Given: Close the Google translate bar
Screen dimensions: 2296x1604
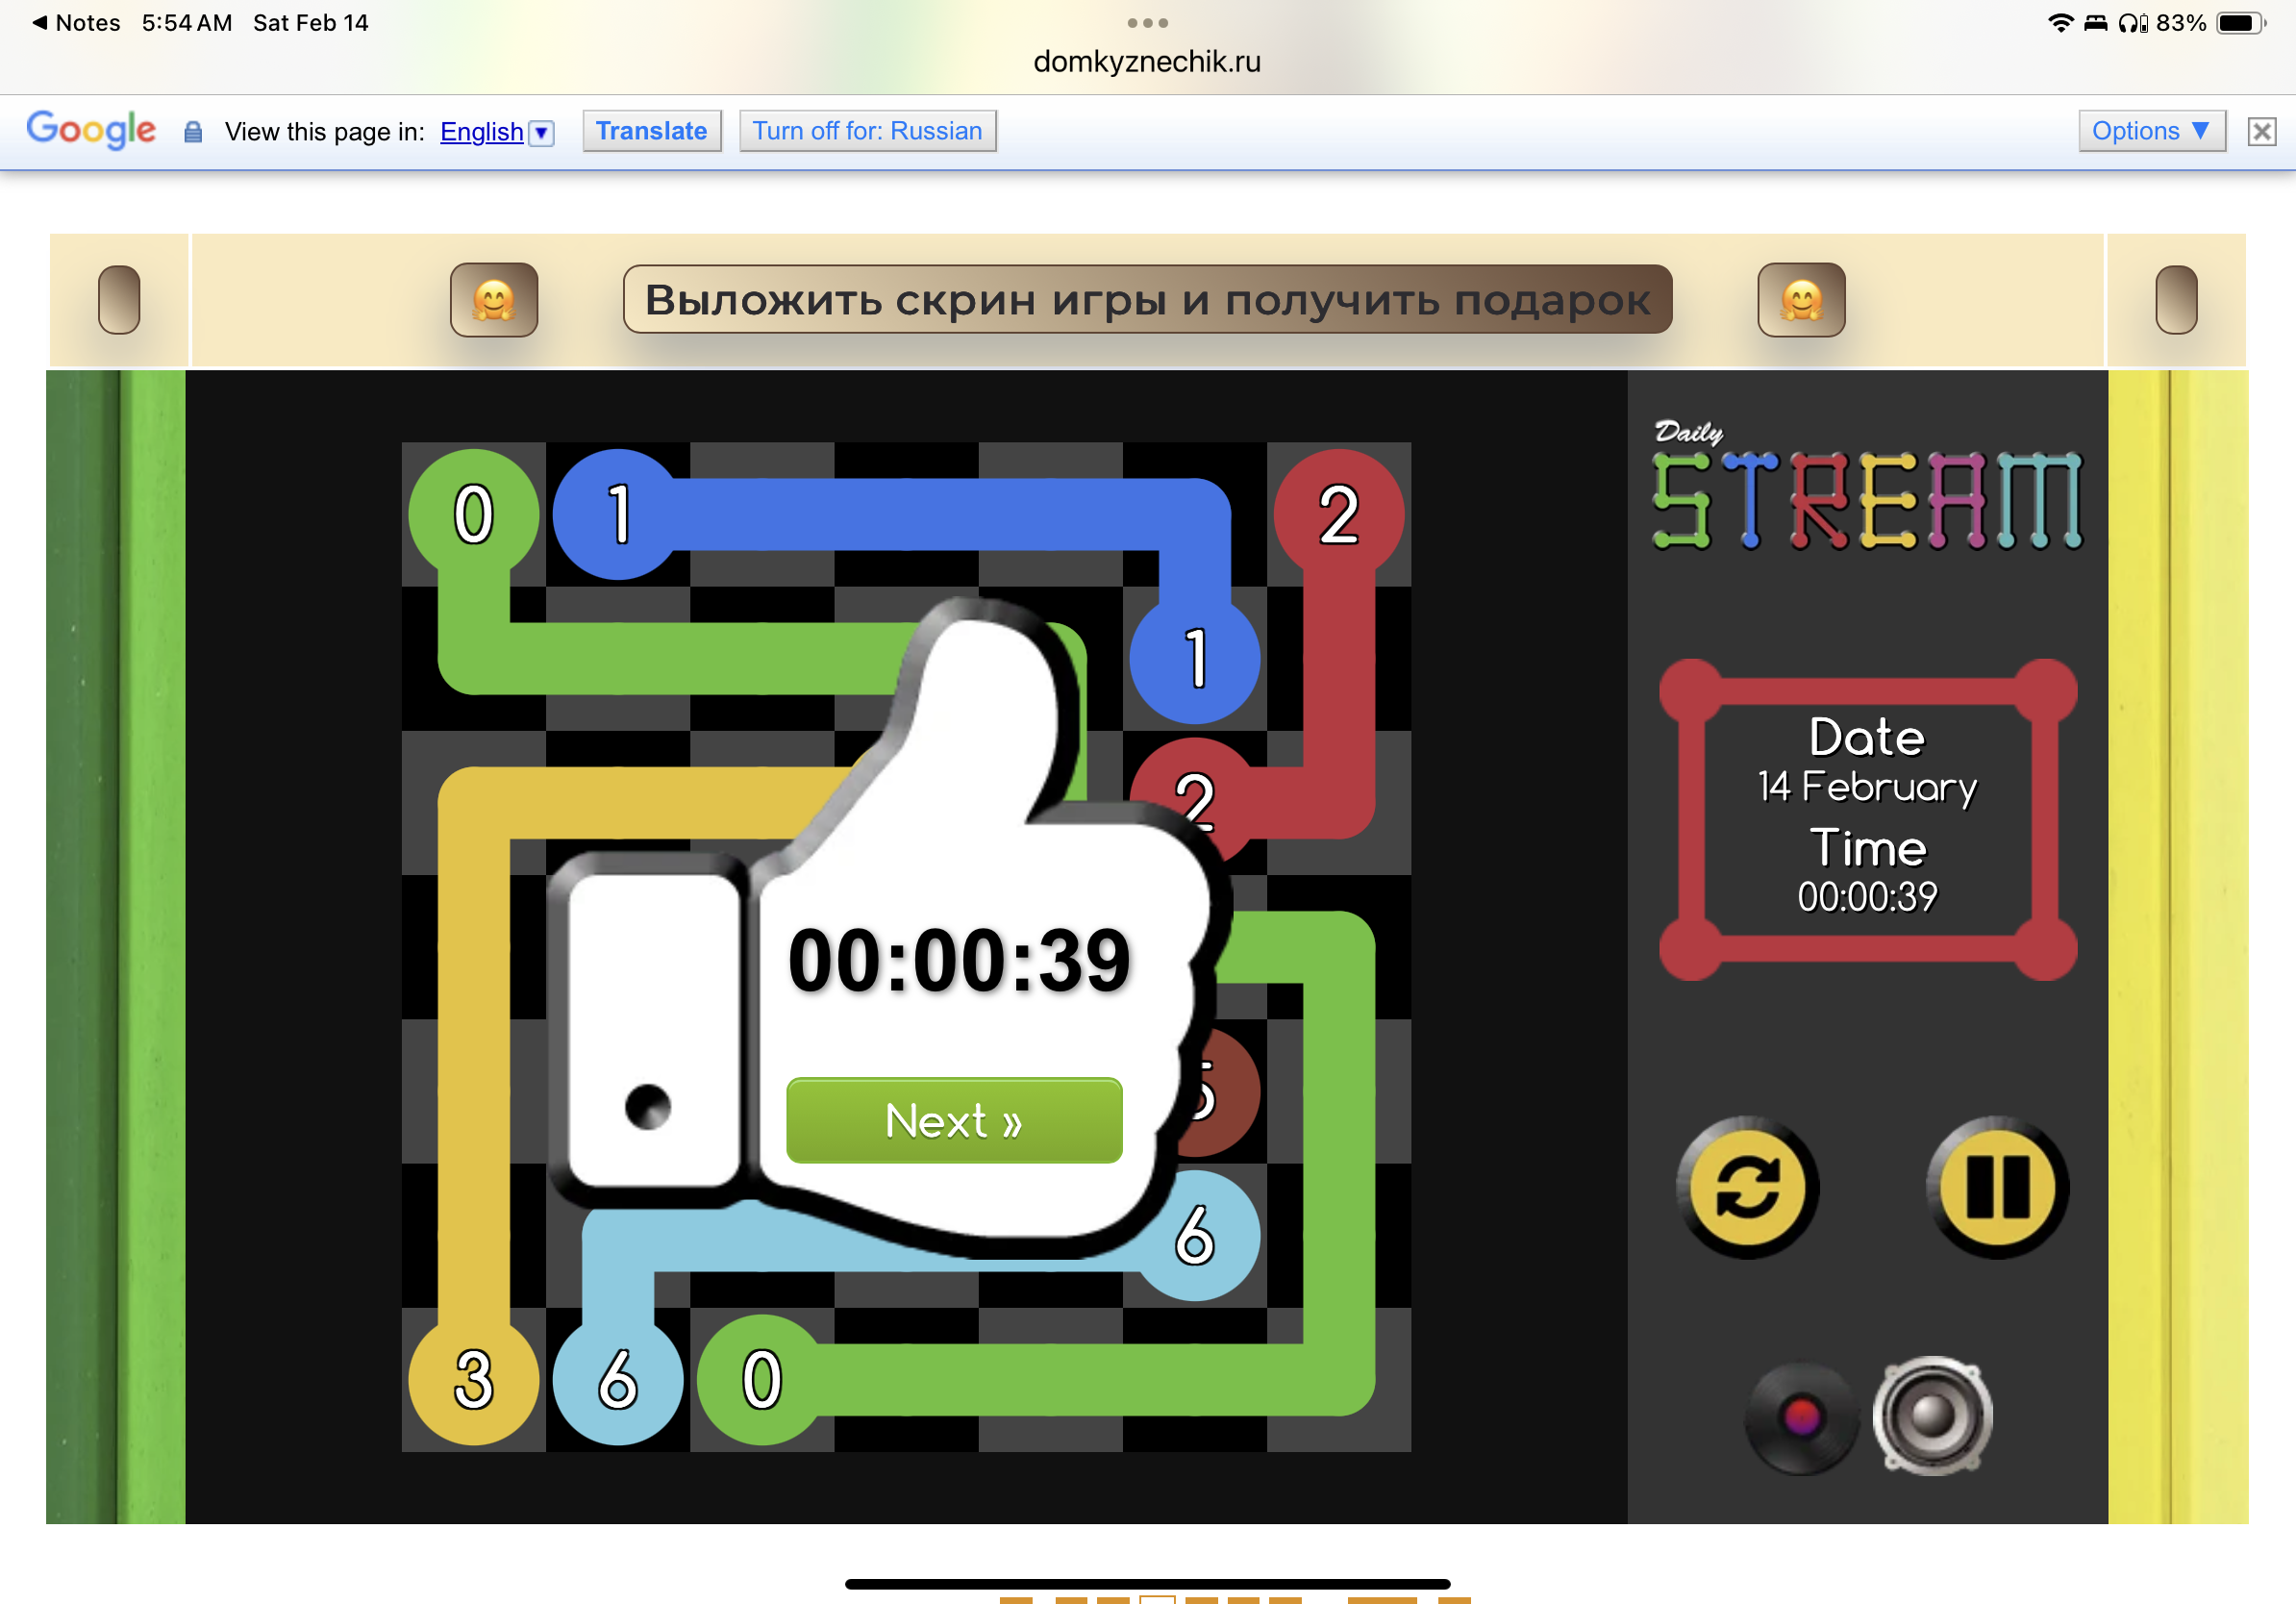Looking at the screenshot, I should pyautogui.click(x=2261, y=131).
